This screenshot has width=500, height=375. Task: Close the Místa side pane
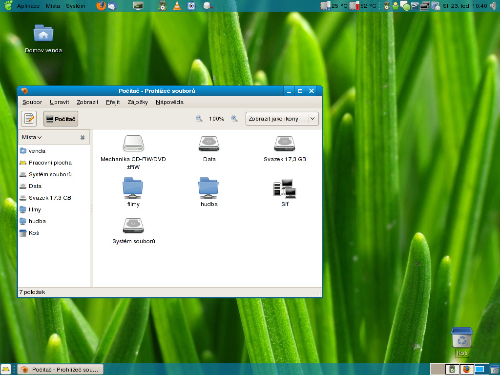tap(83, 137)
